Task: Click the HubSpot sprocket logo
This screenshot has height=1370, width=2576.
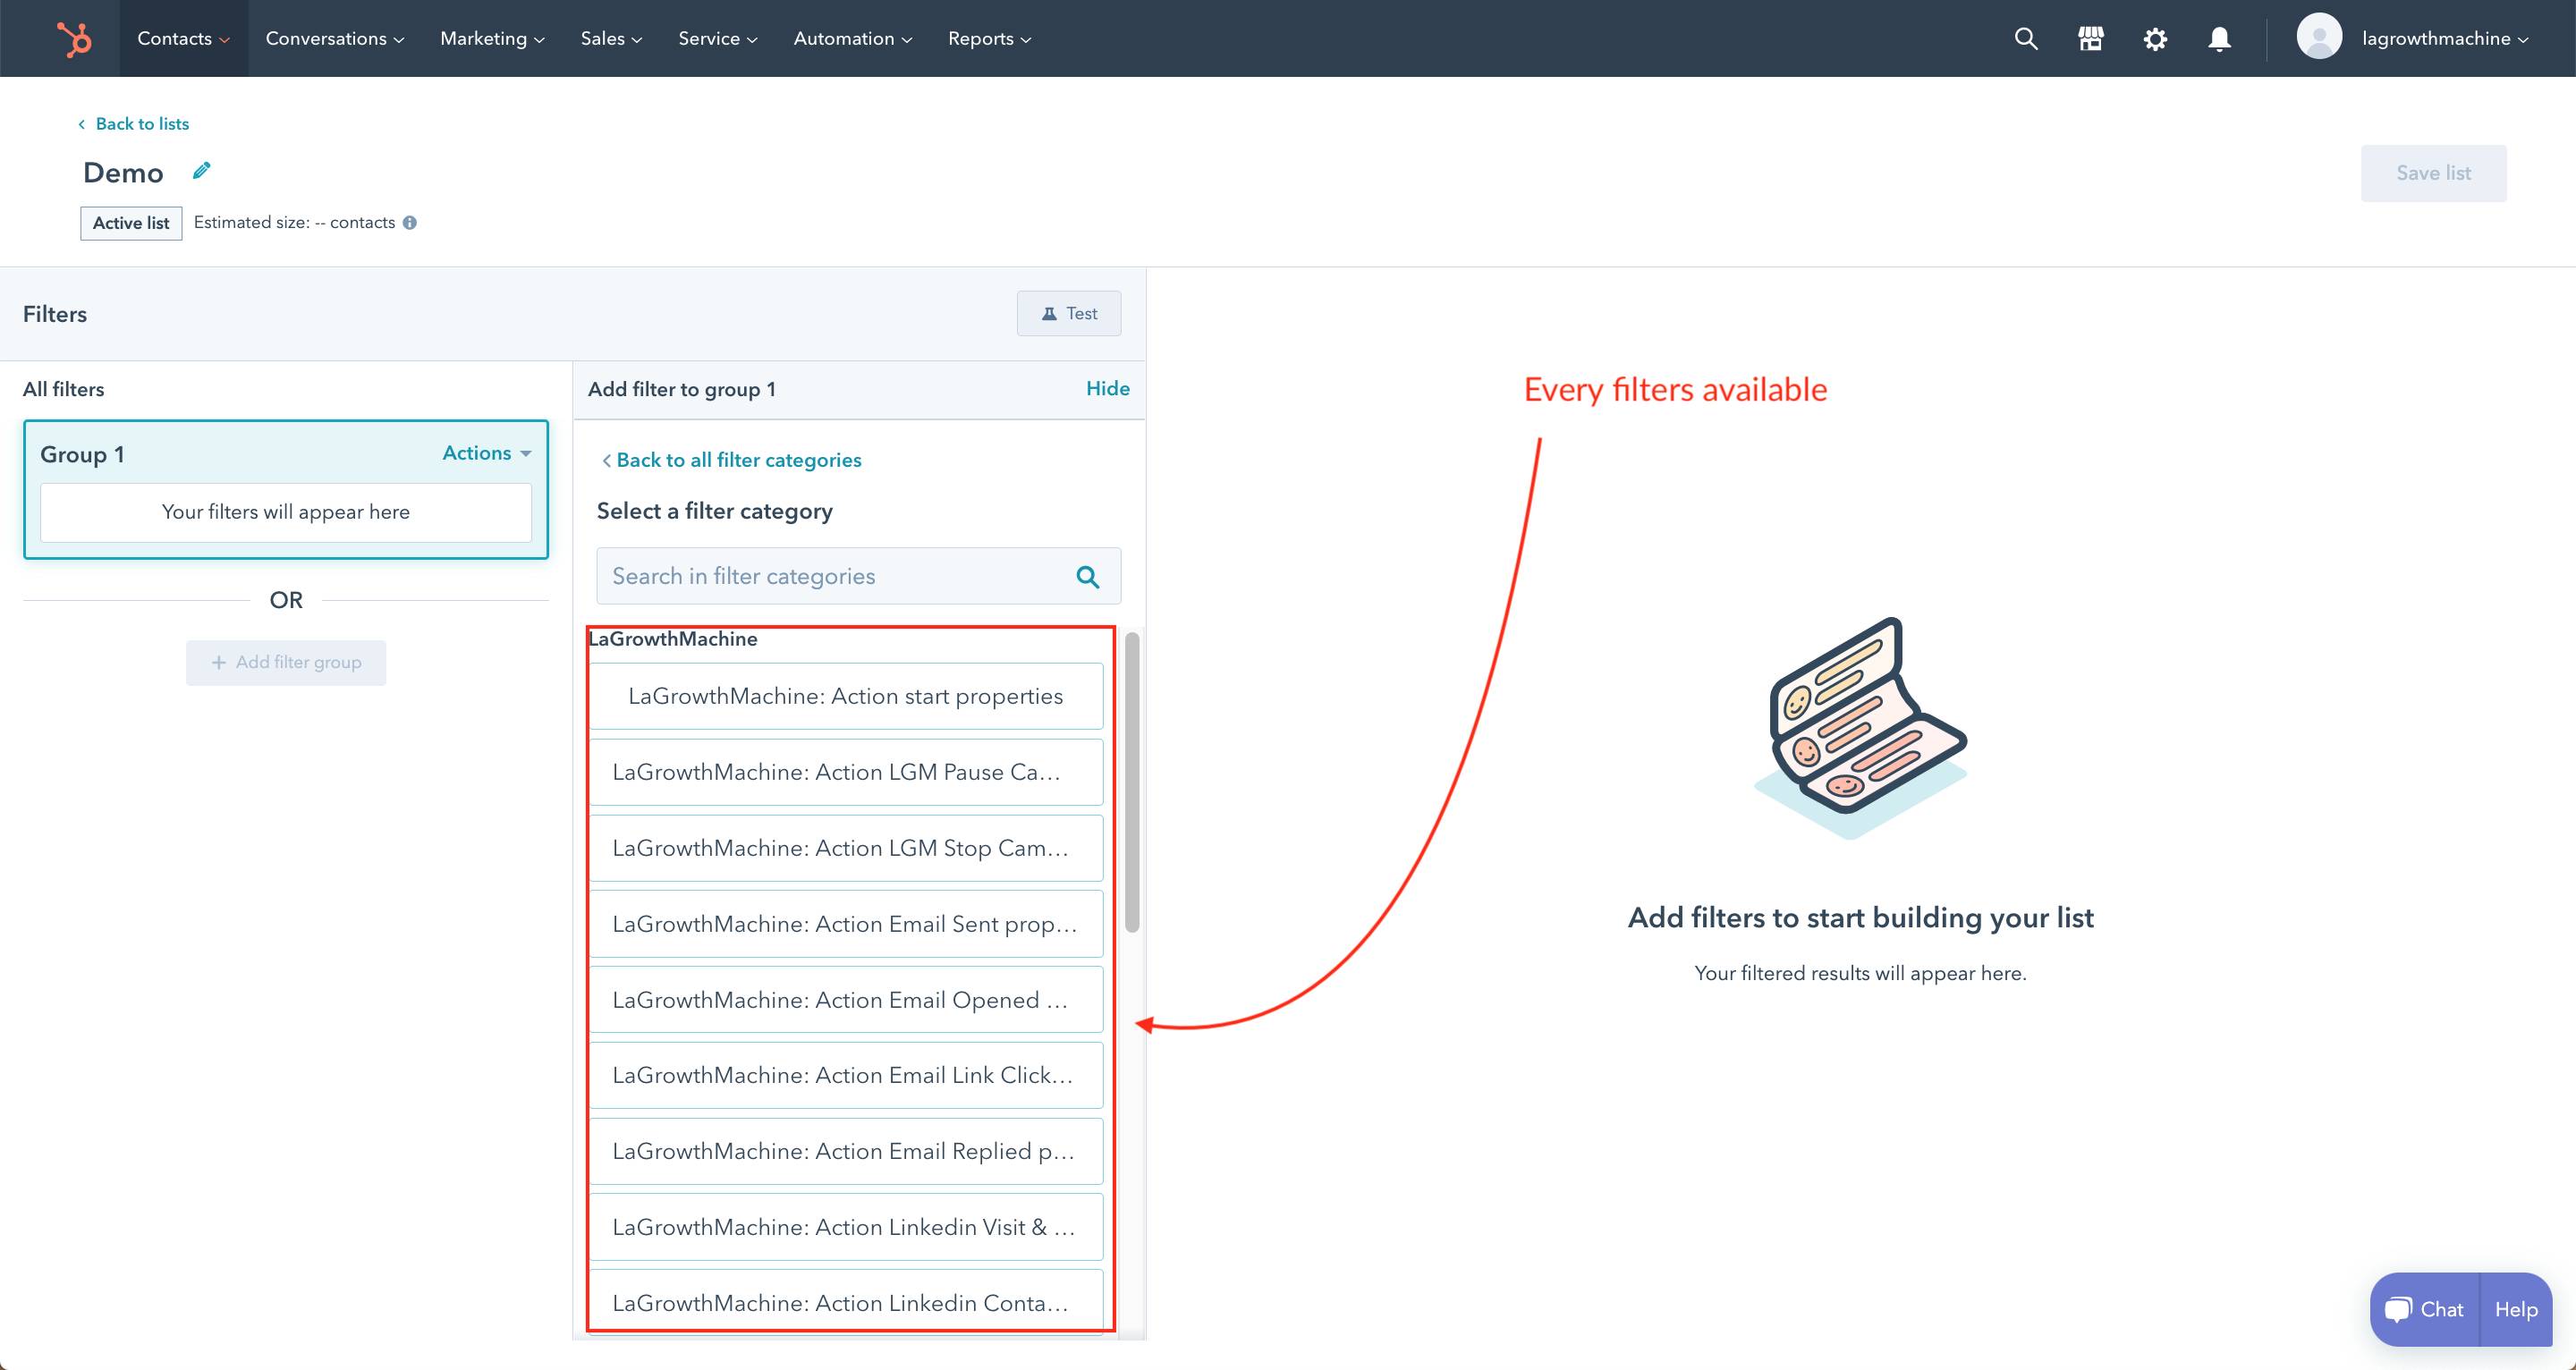Action: 74,39
